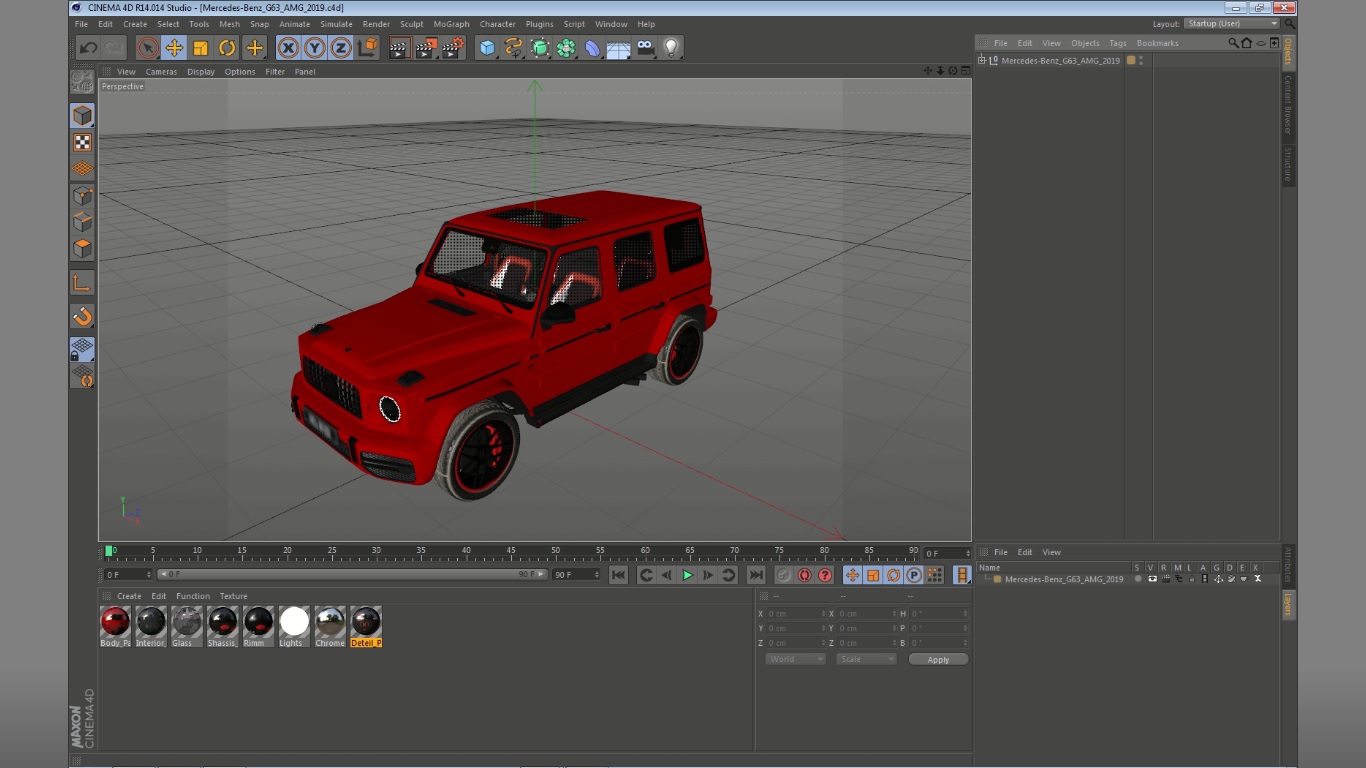Screen dimensions: 1366x768
Task: Open the Sculpt menu
Action: click(411, 24)
